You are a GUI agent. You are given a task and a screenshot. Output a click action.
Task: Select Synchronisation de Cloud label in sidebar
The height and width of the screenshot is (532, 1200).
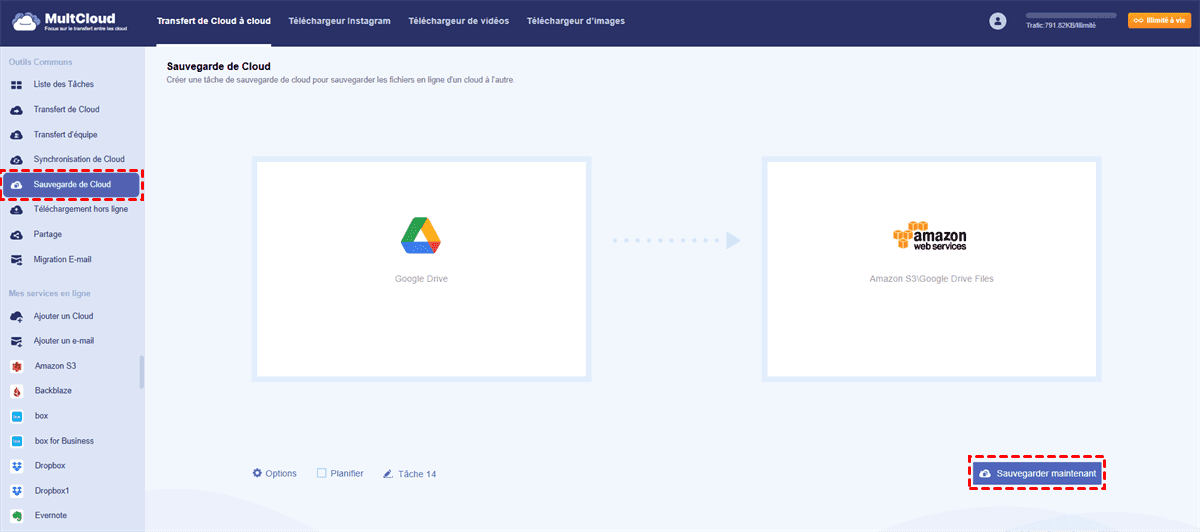click(x=79, y=160)
